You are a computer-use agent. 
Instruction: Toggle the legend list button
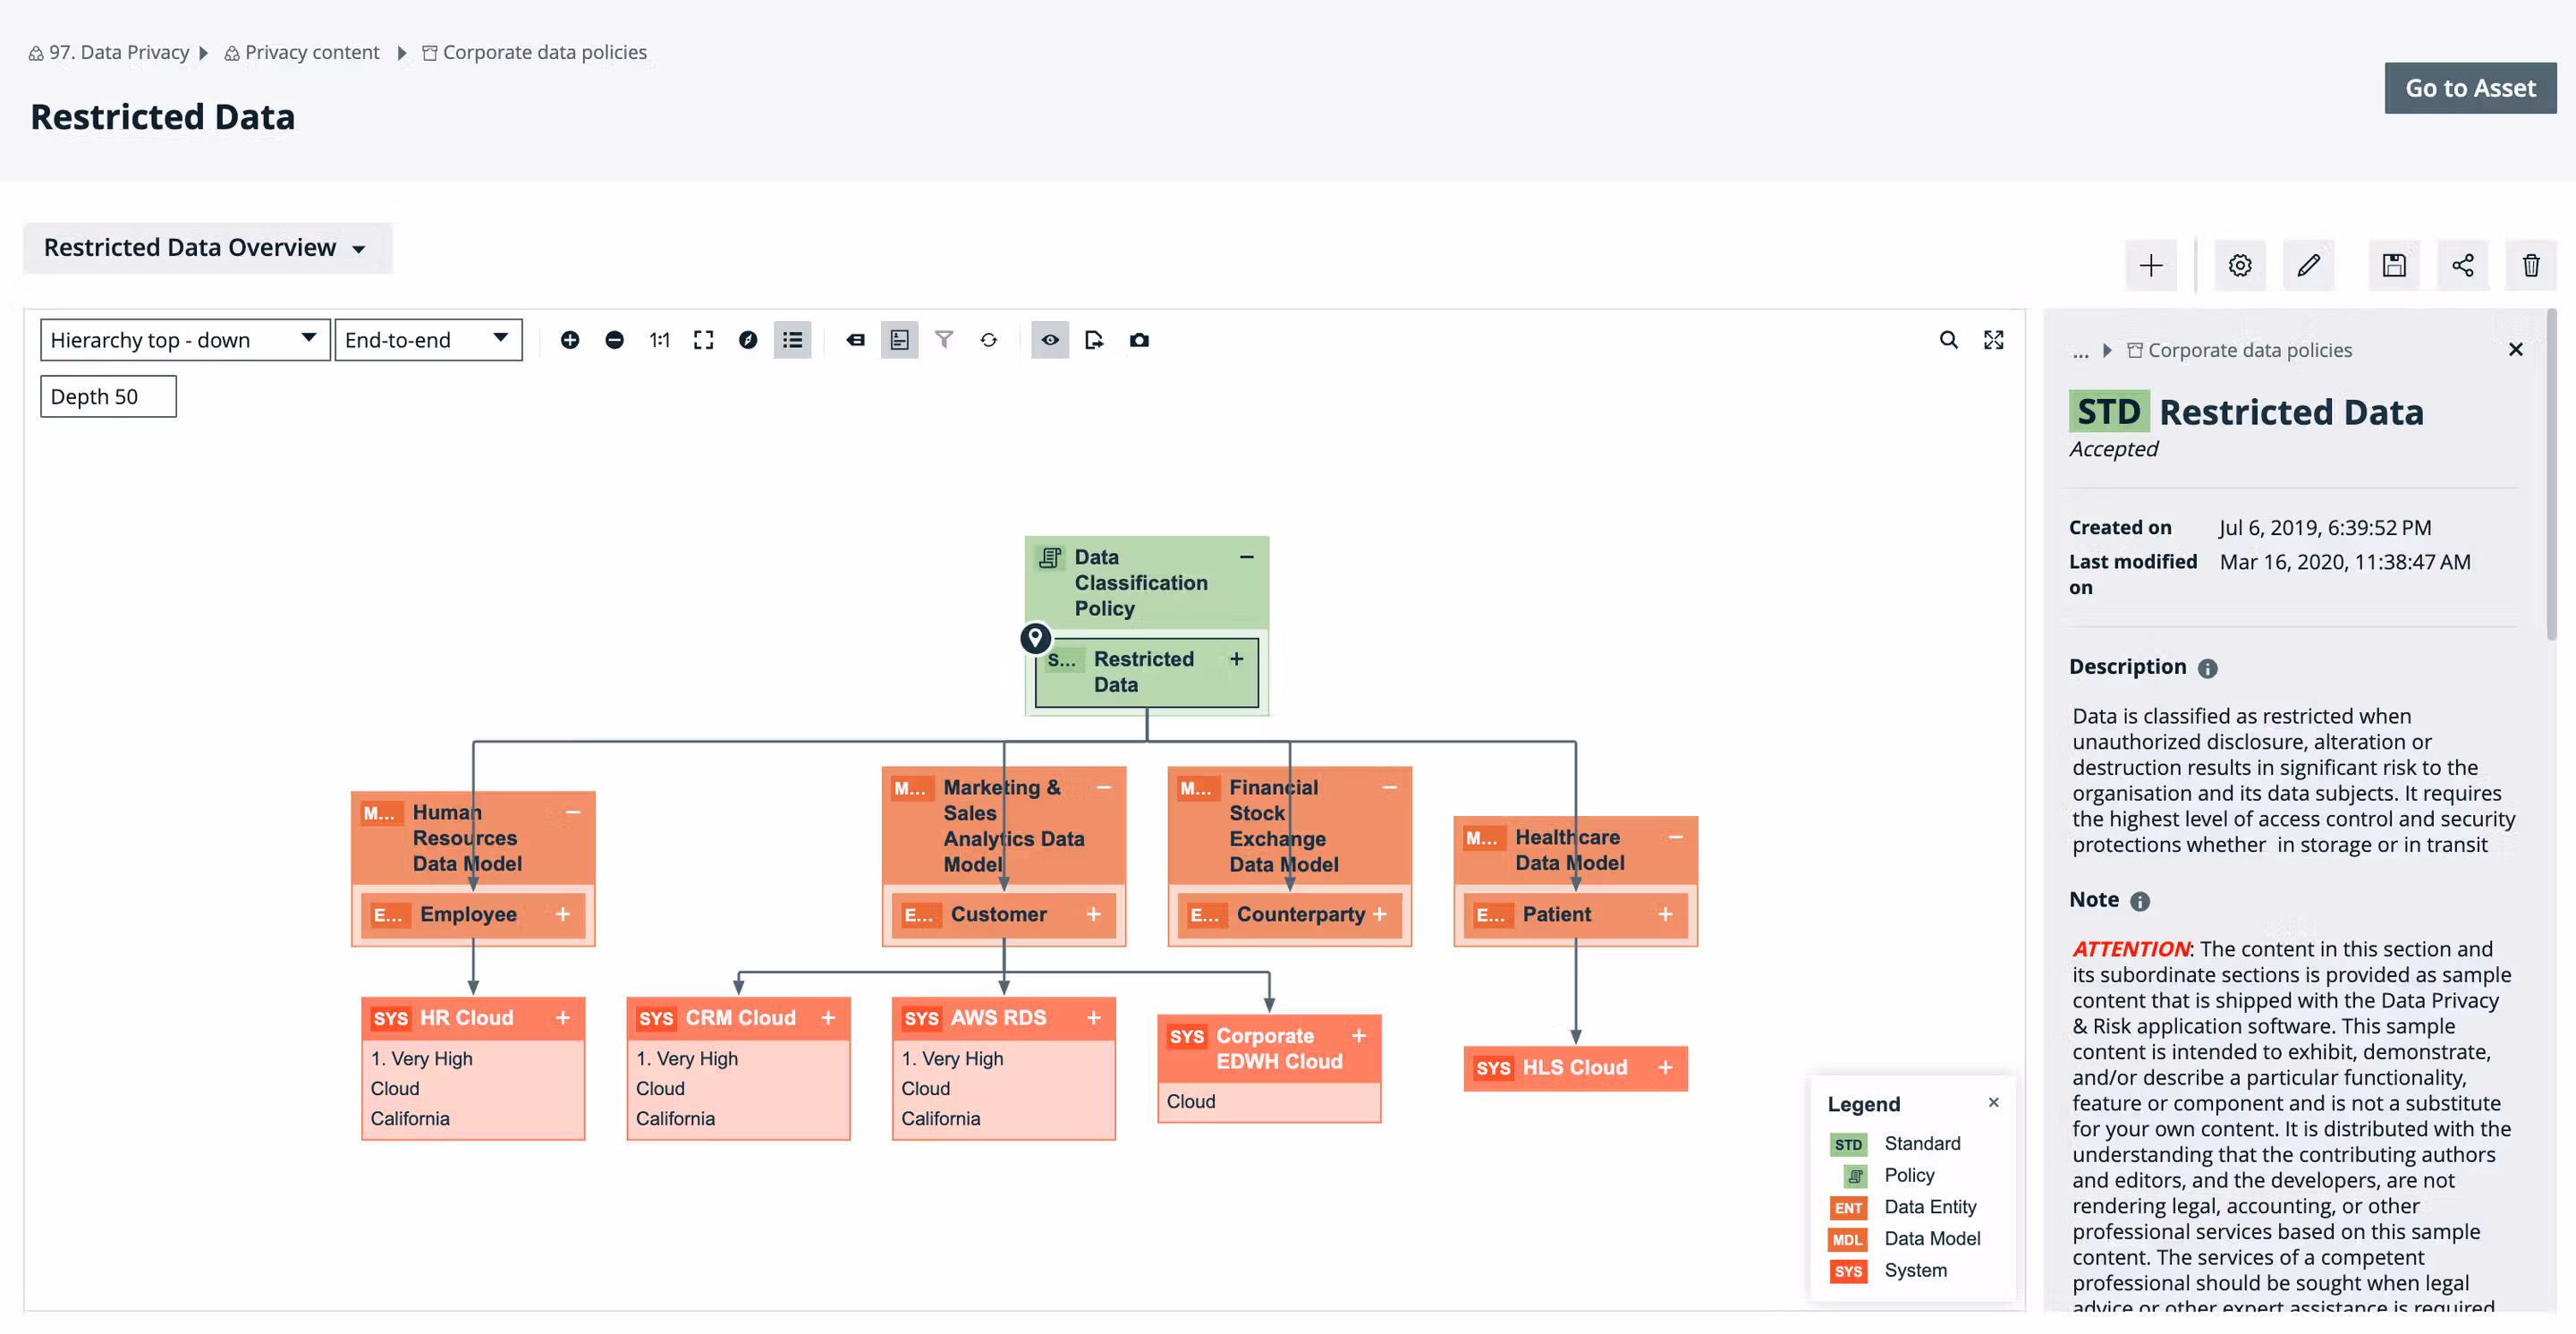[x=792, y=340]
